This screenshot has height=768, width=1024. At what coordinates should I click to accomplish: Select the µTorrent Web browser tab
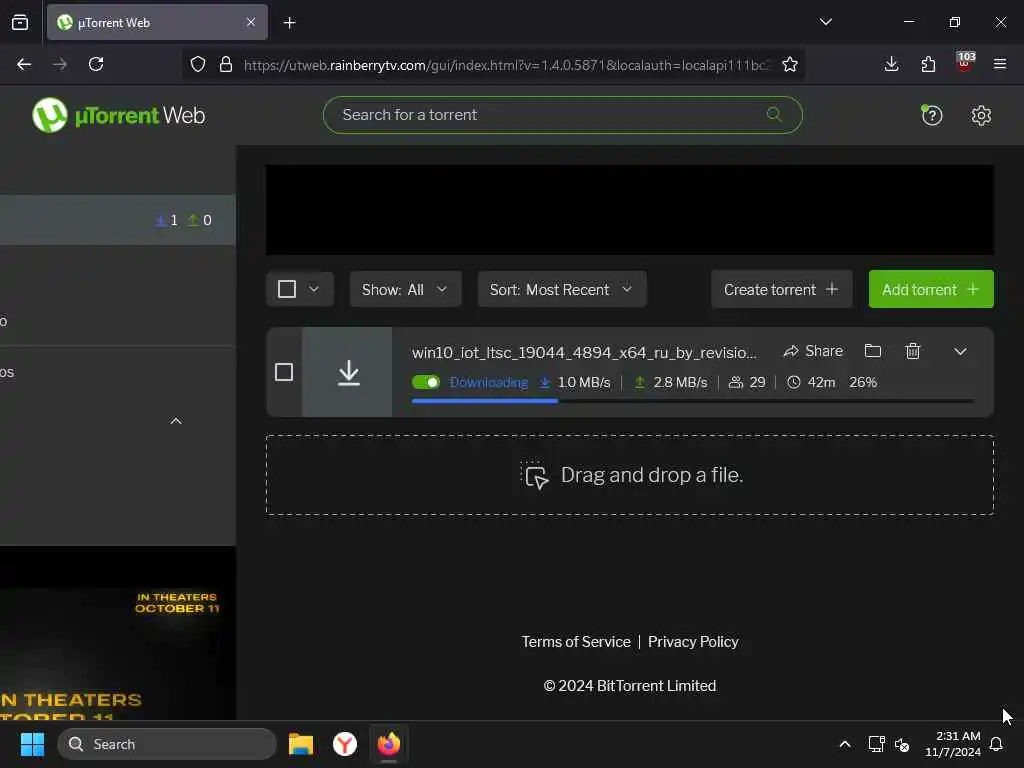point(157,22)
